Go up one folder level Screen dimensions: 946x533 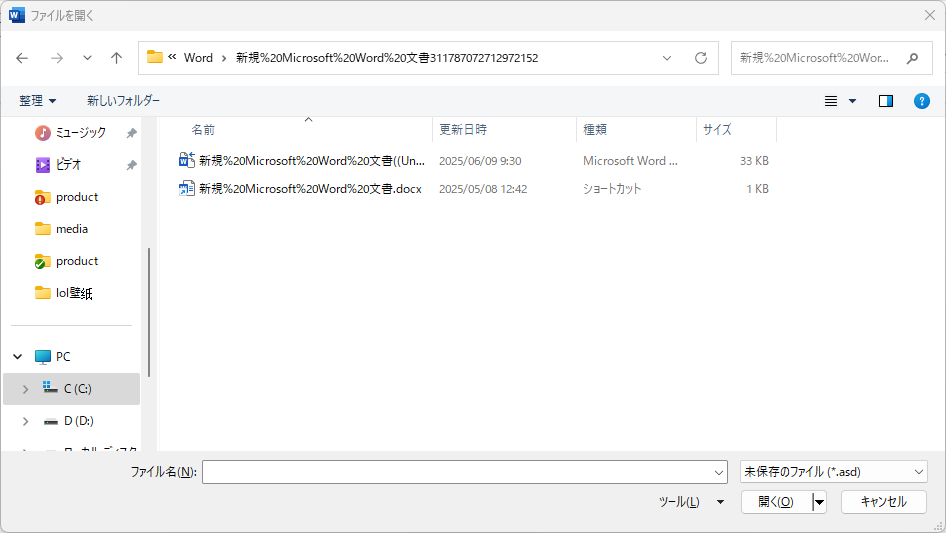[116, 58]
